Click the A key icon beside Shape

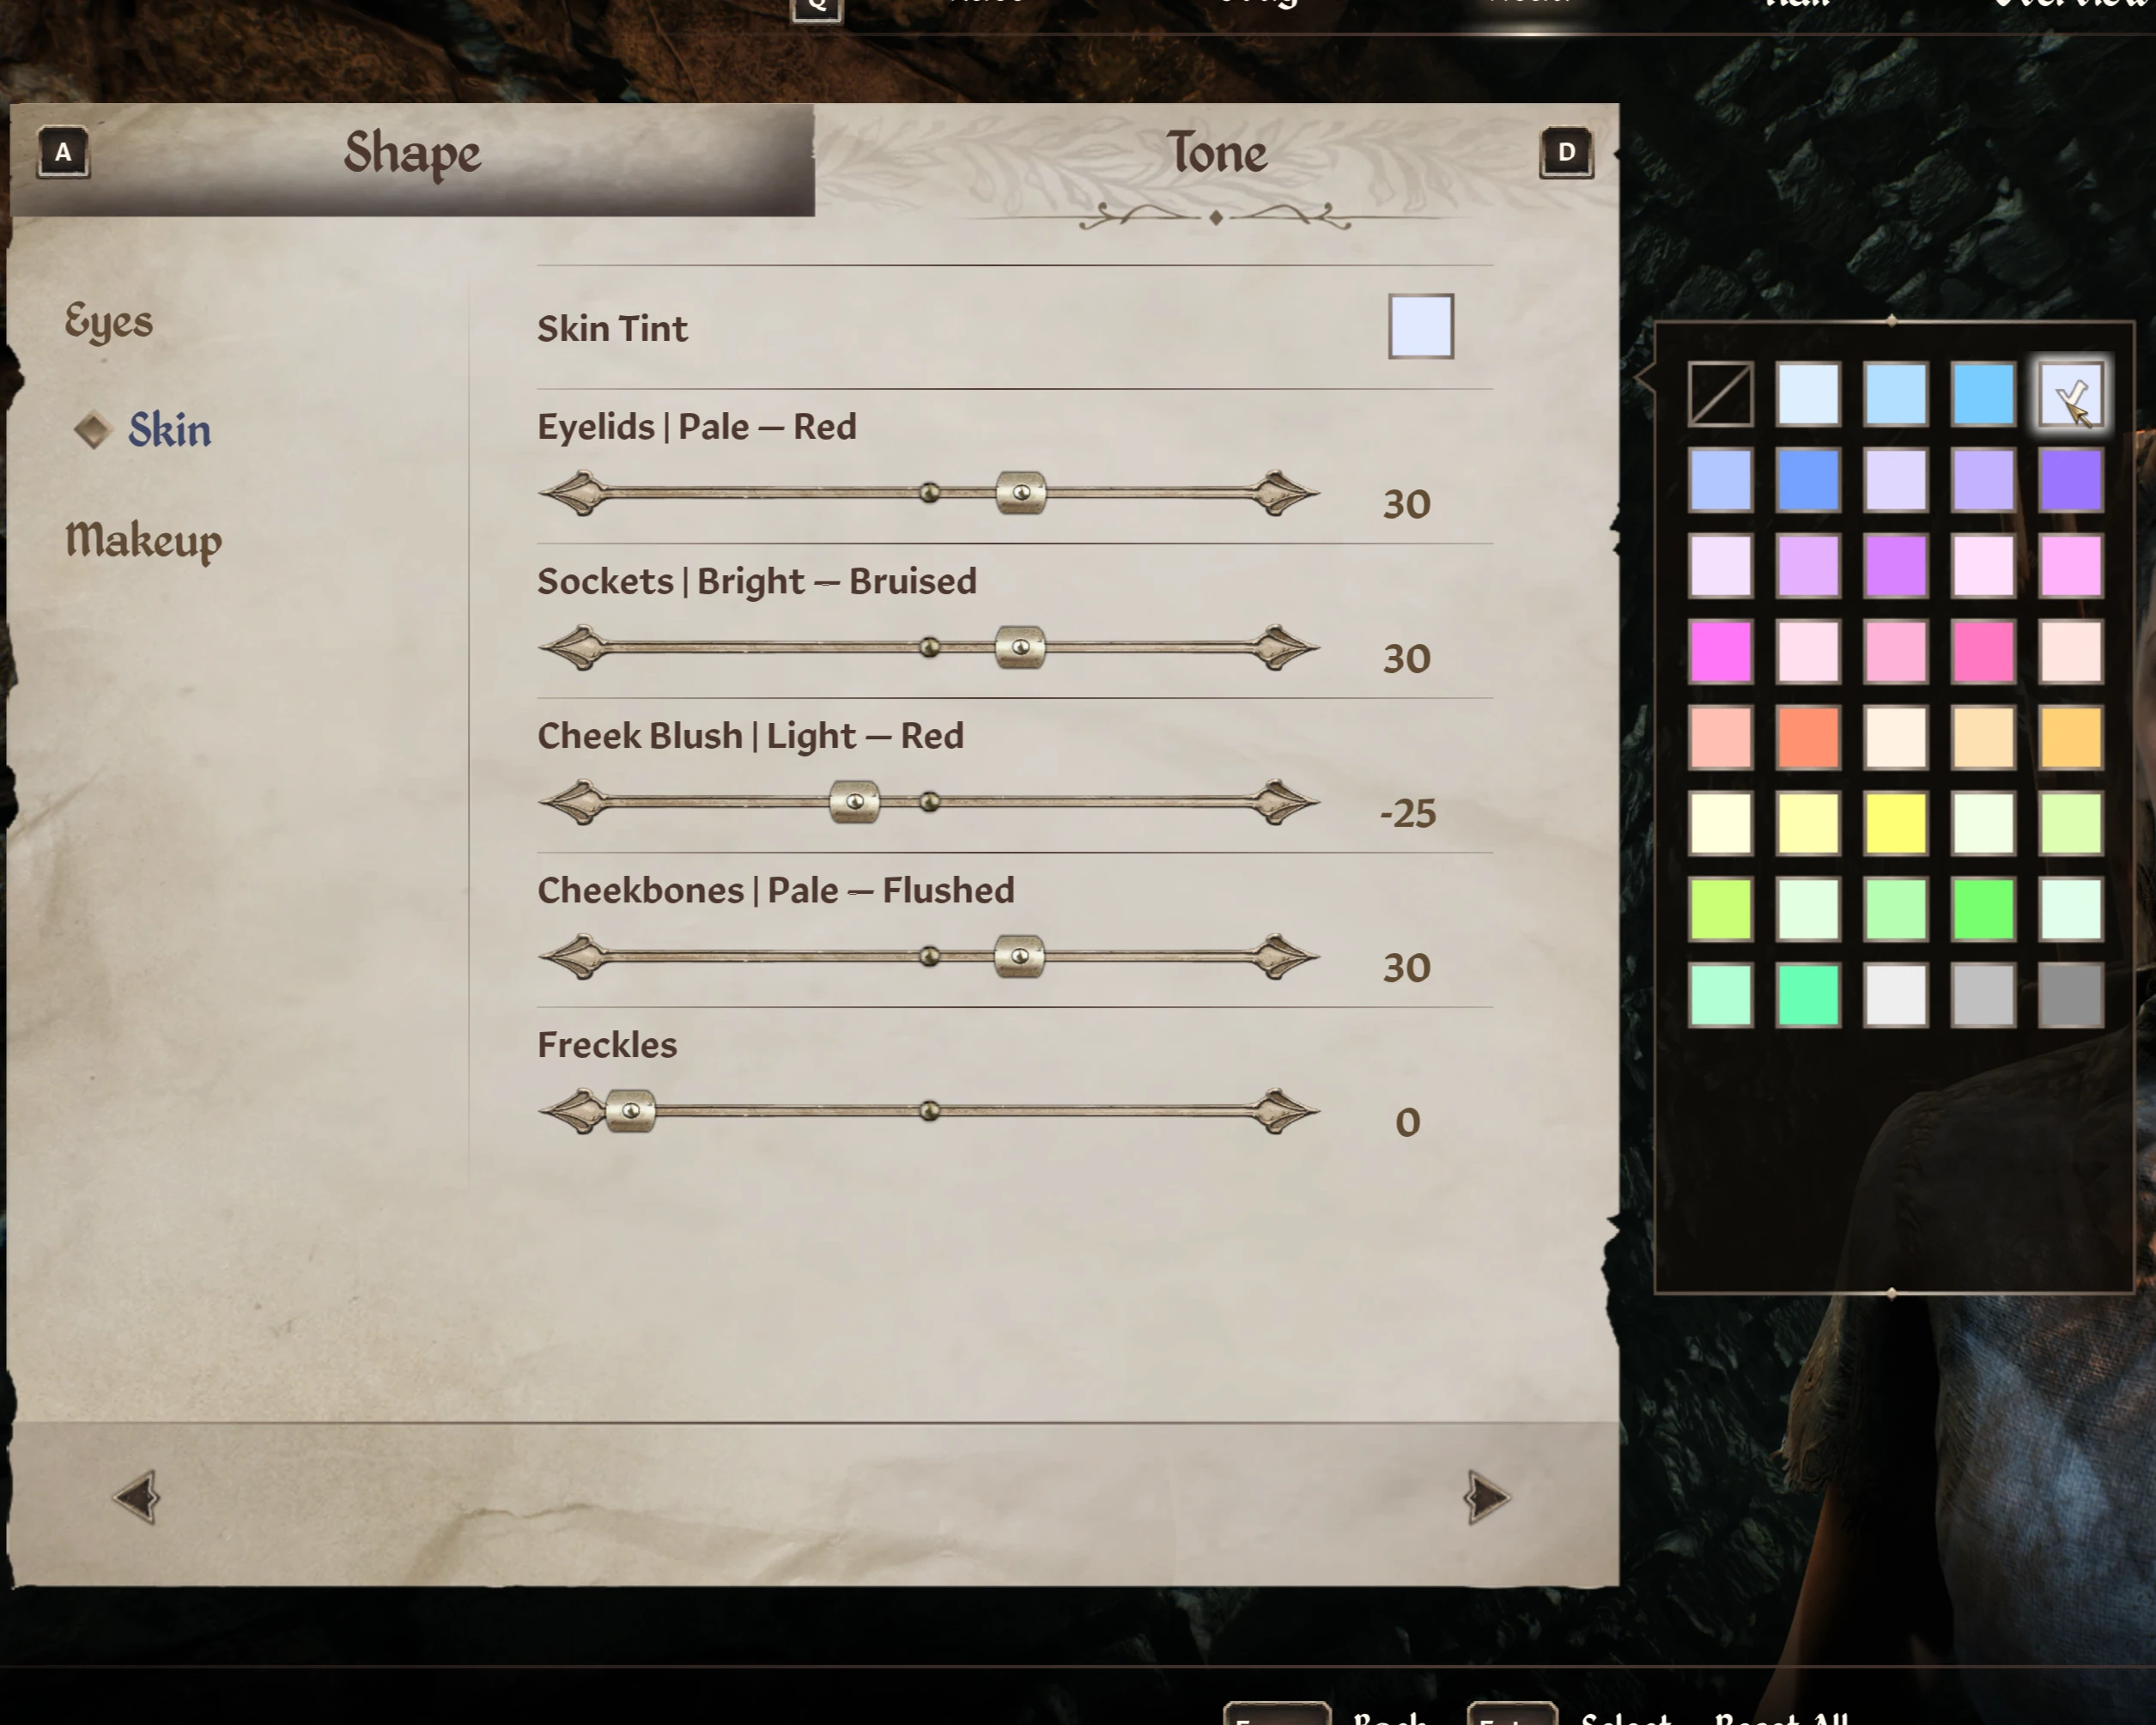pos(63,152)
